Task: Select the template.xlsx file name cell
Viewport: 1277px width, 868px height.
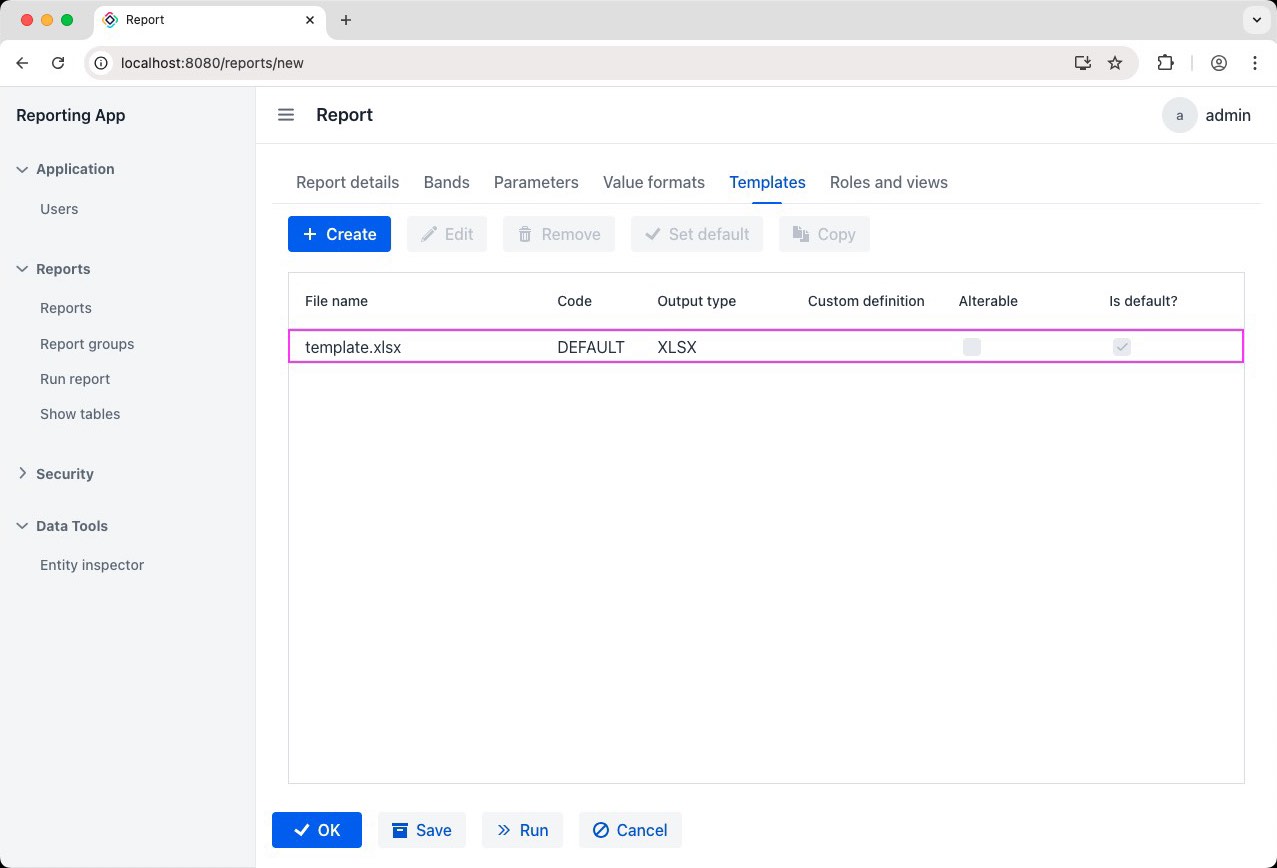Action: coord(353,347)
